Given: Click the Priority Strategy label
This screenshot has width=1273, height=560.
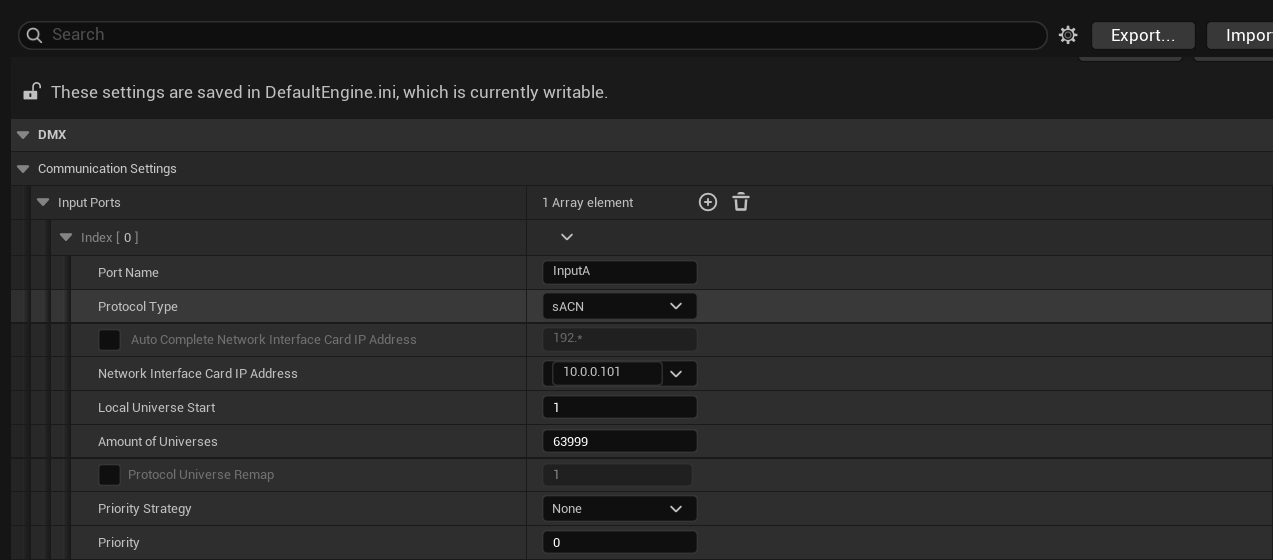Looking at the screenshot, I should pos(145,509).
